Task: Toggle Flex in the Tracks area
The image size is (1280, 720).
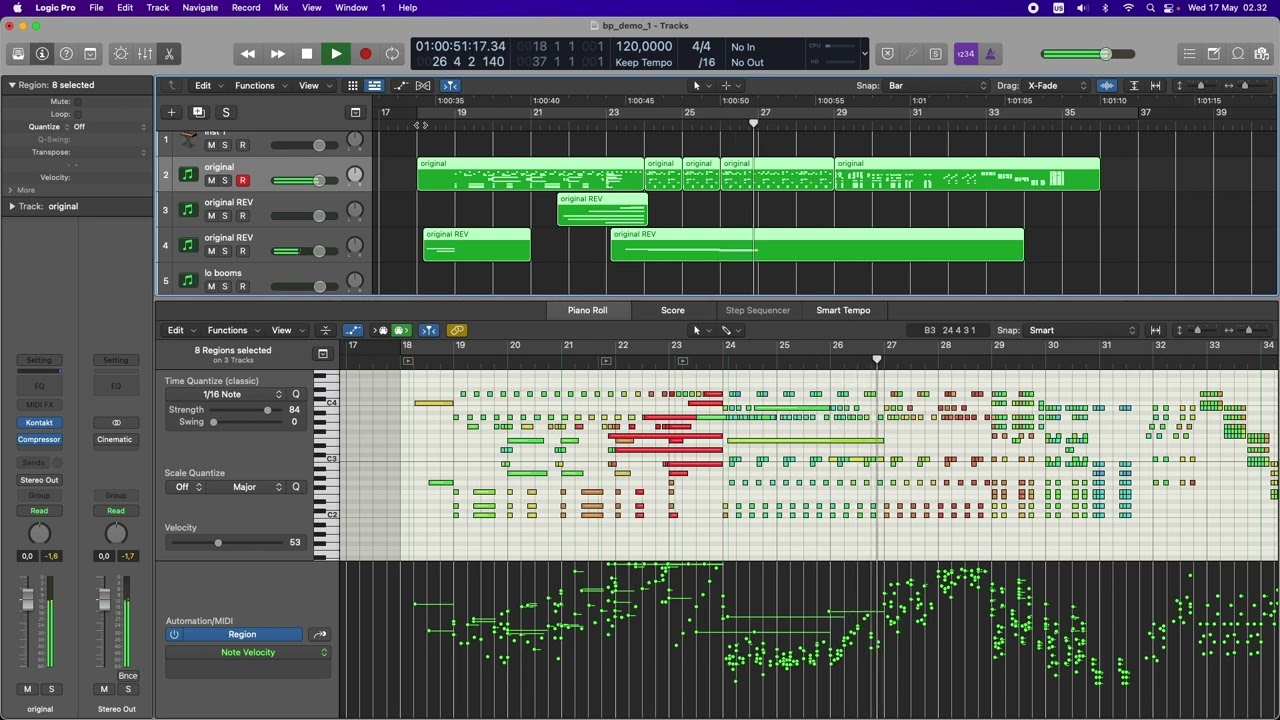Action: point(423,86)
